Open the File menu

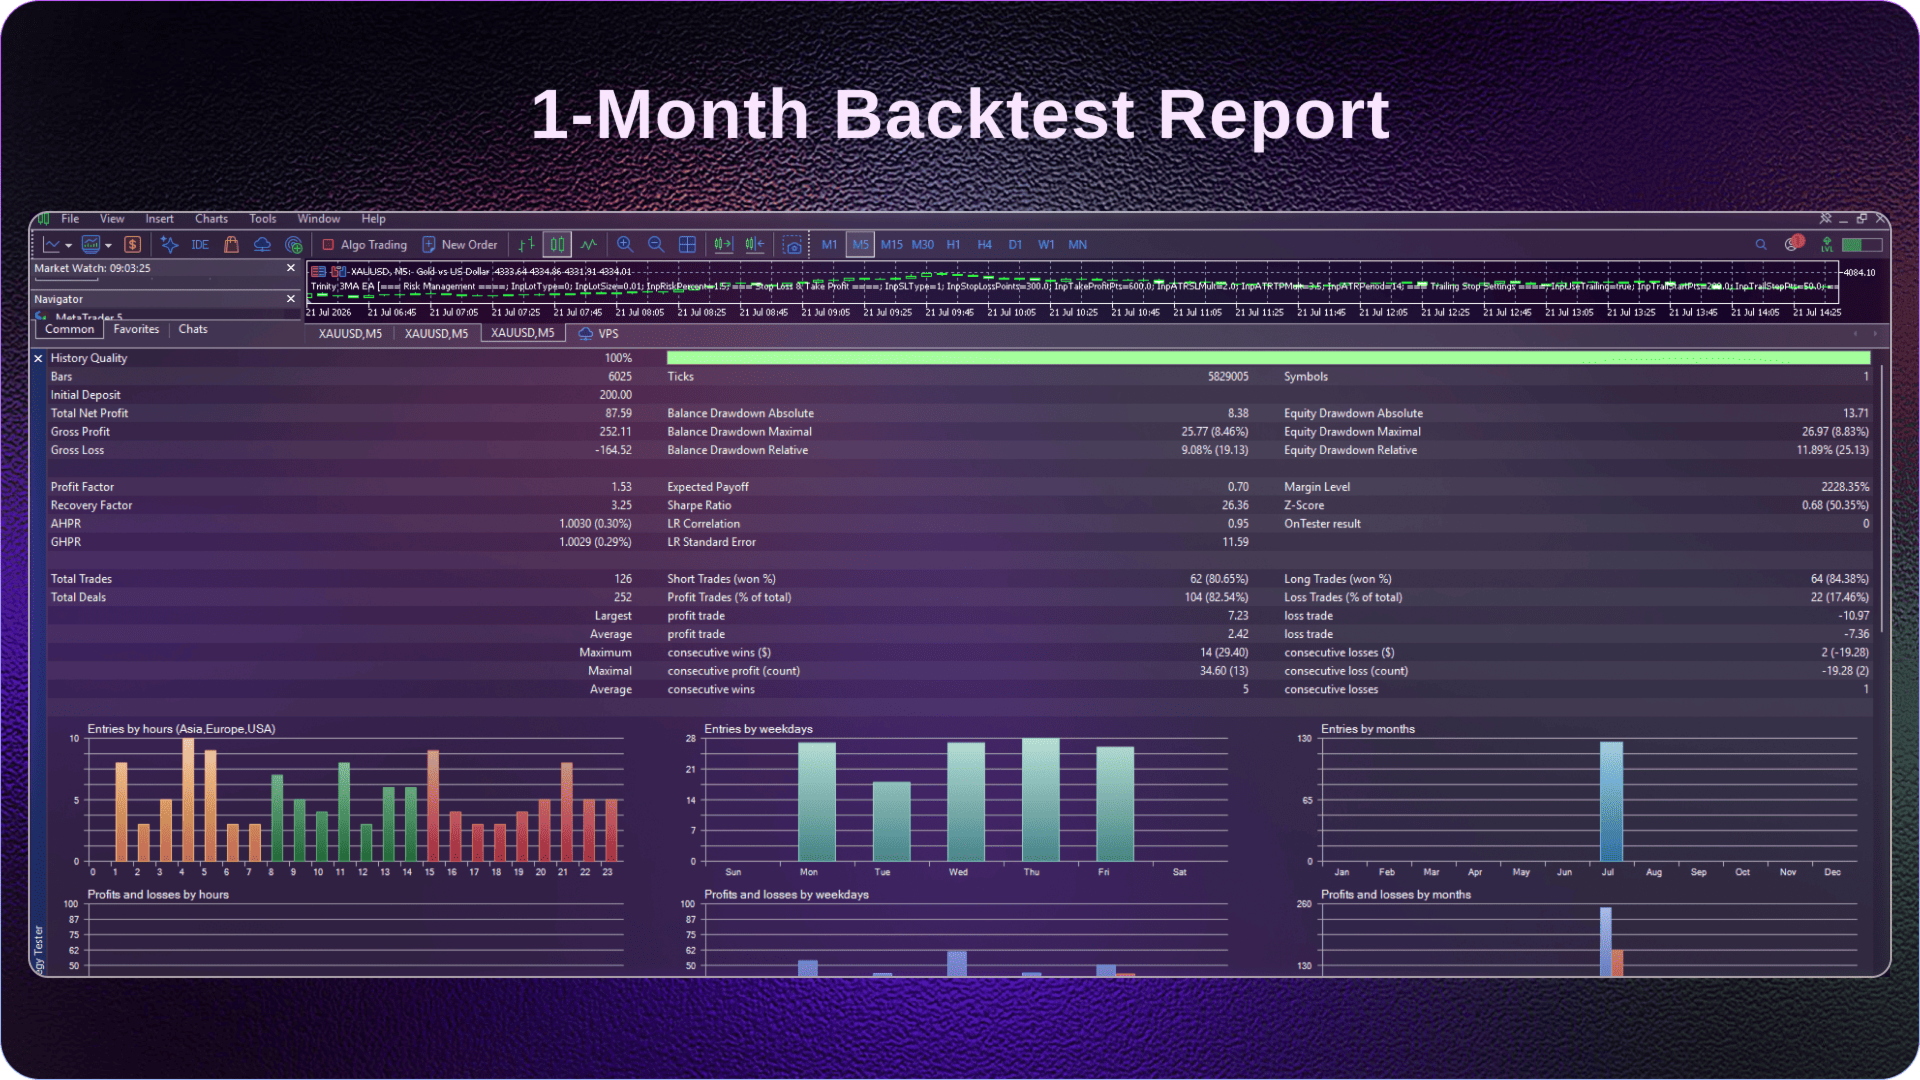[x=70, y=219]
